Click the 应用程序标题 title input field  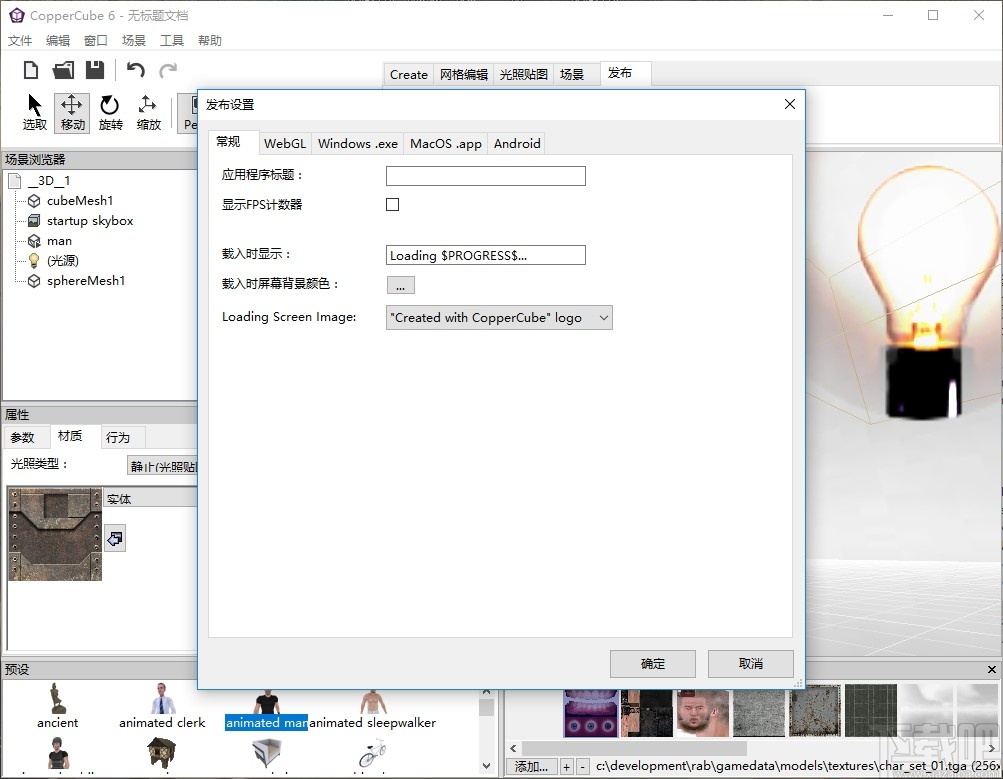pos(485,175)
